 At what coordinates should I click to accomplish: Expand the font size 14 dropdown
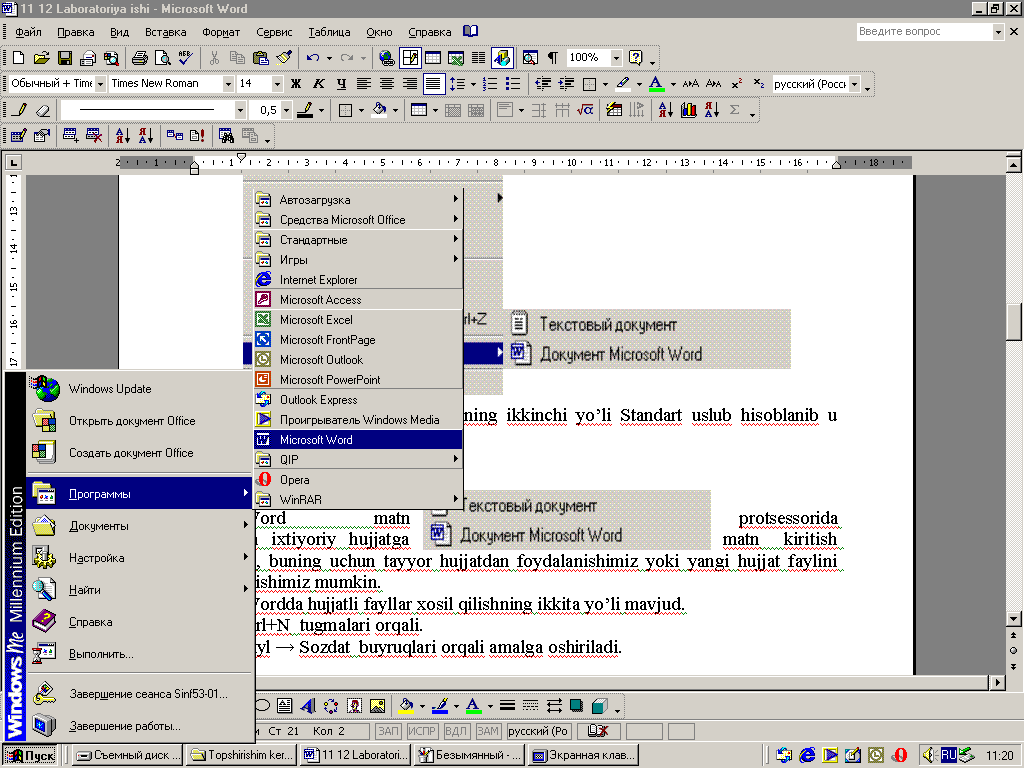click(x=276, y=84)
